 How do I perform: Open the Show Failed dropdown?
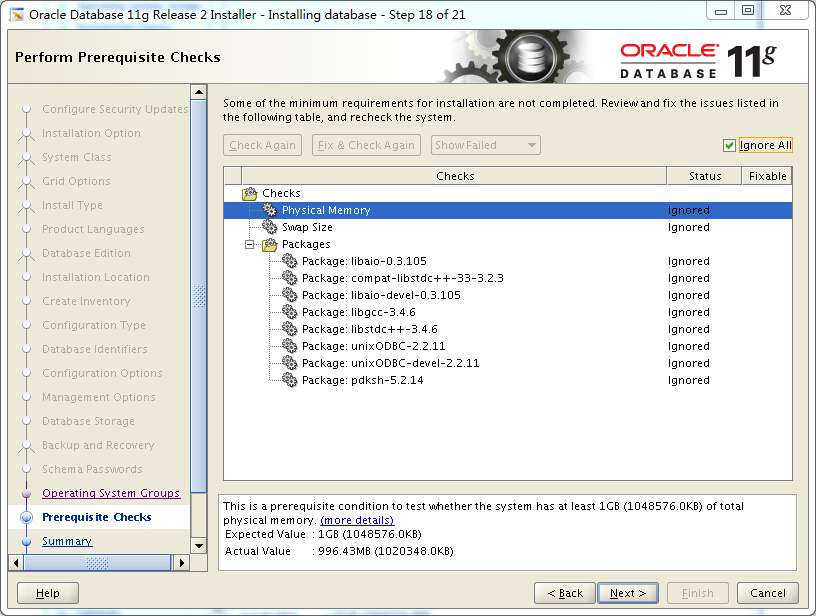[486, 145]
